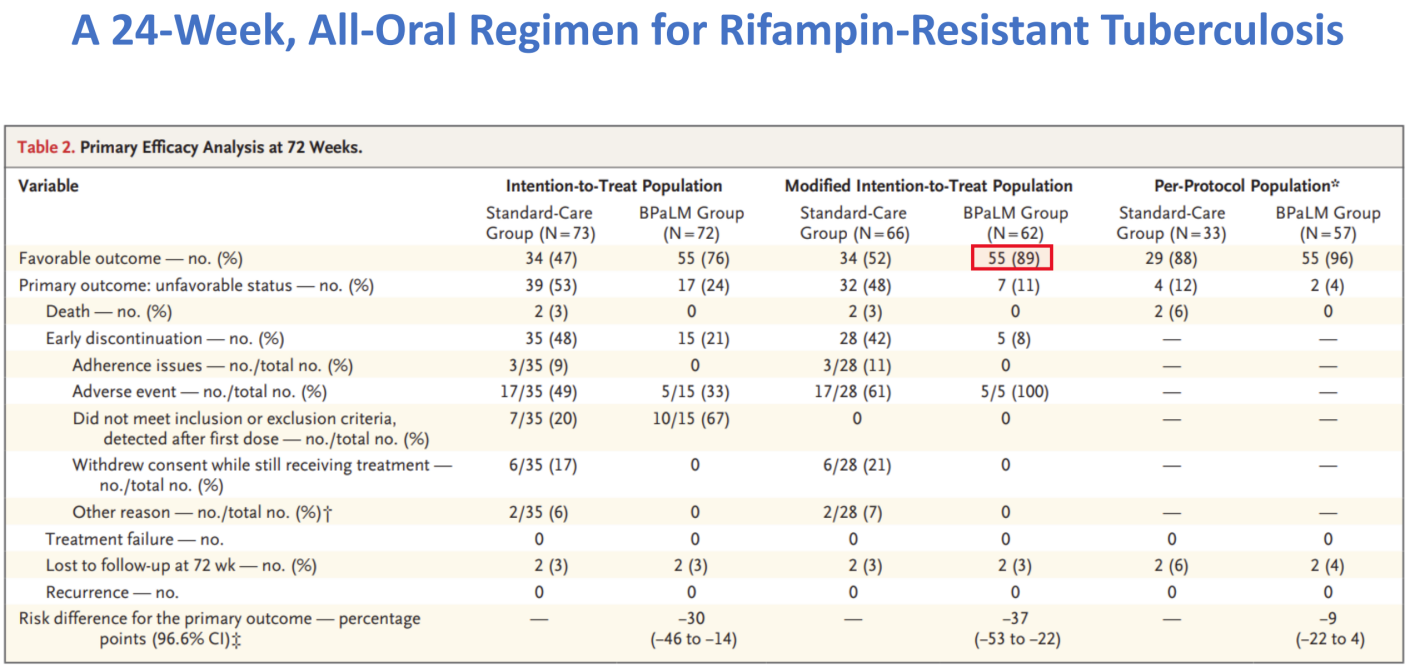Select the 'Adherence issues' row label
Viewport: 1410px width, 672px height.
212,366
